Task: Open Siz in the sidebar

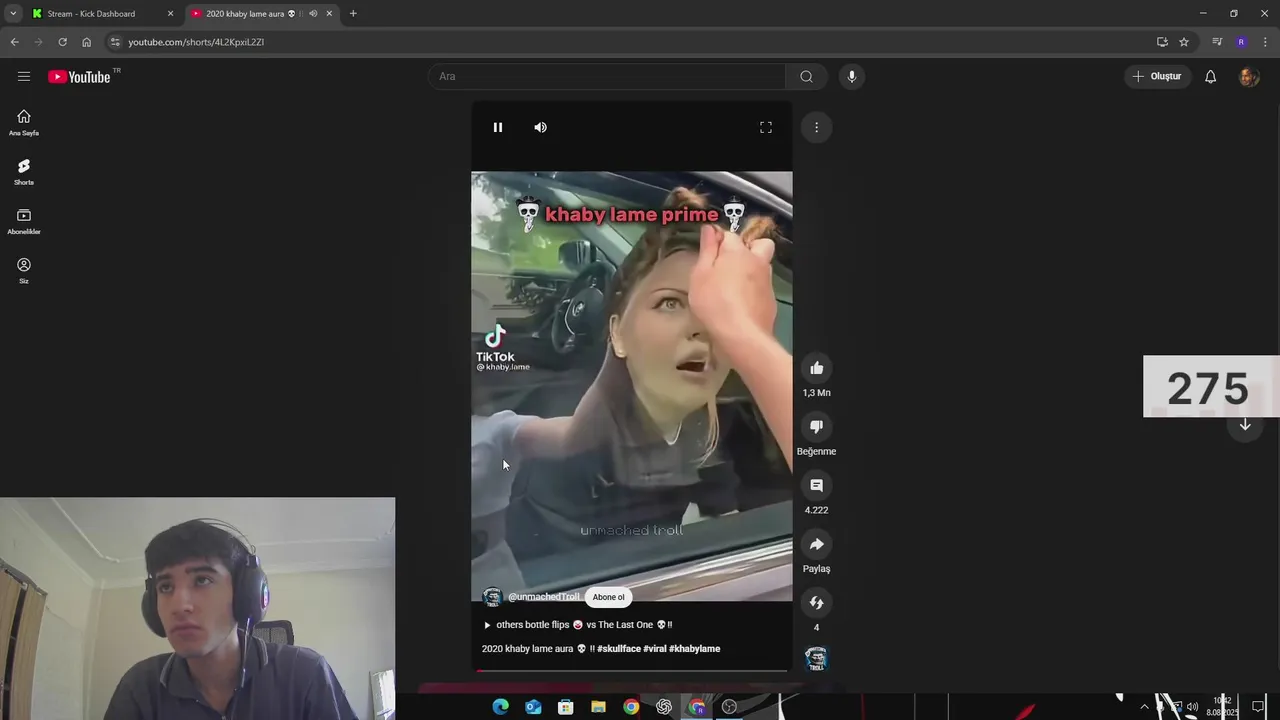Action: coord(24,271)
